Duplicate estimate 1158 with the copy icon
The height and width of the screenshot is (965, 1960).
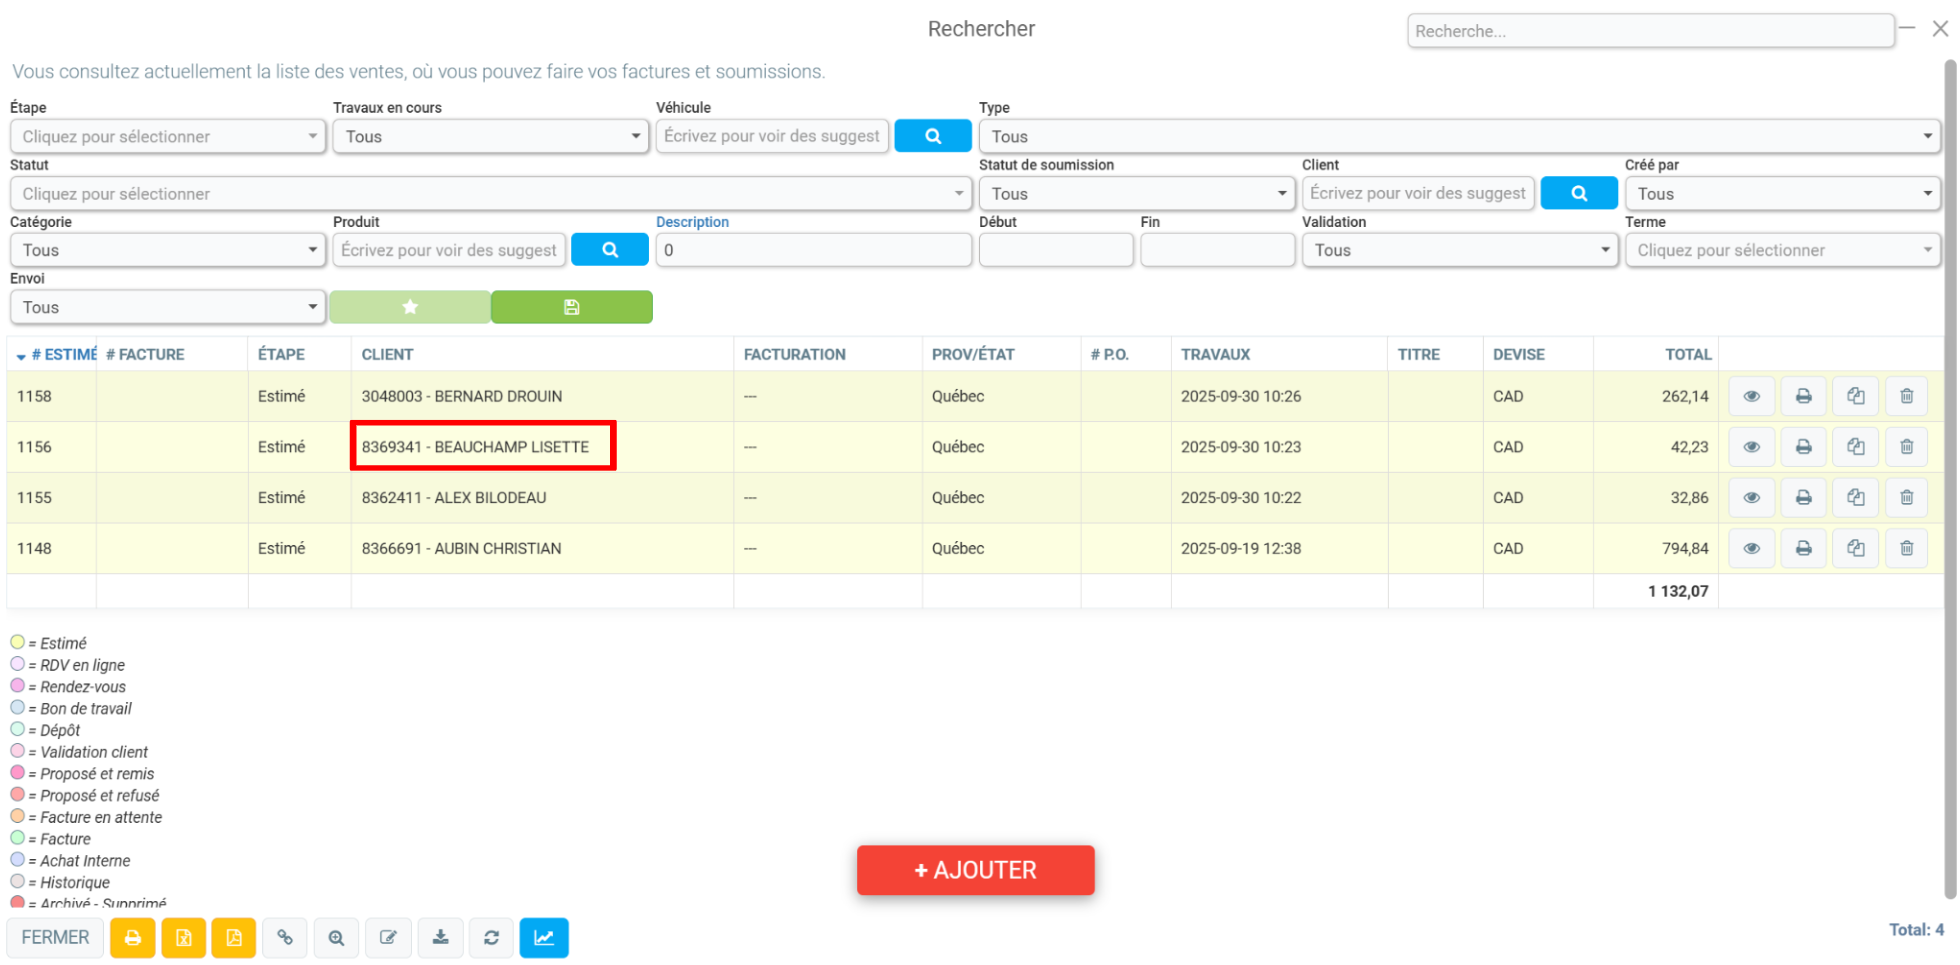tap(1855, 396)
